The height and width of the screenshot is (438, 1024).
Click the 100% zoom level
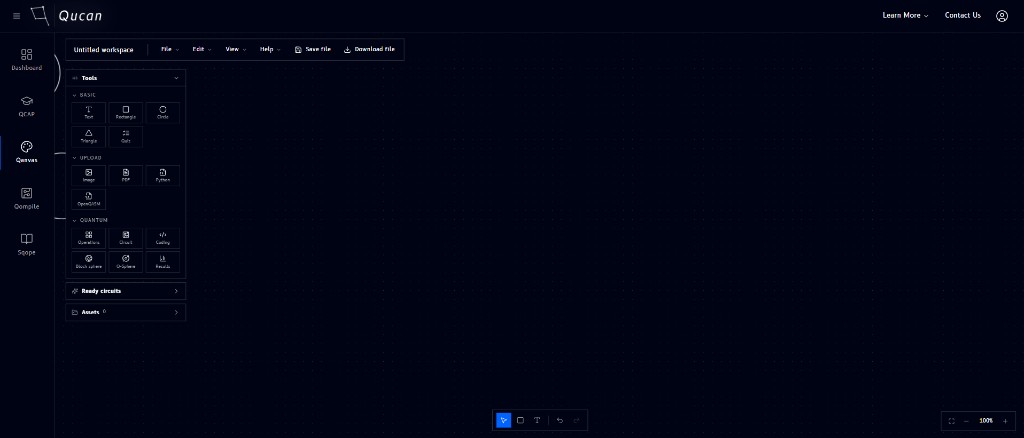986,421
